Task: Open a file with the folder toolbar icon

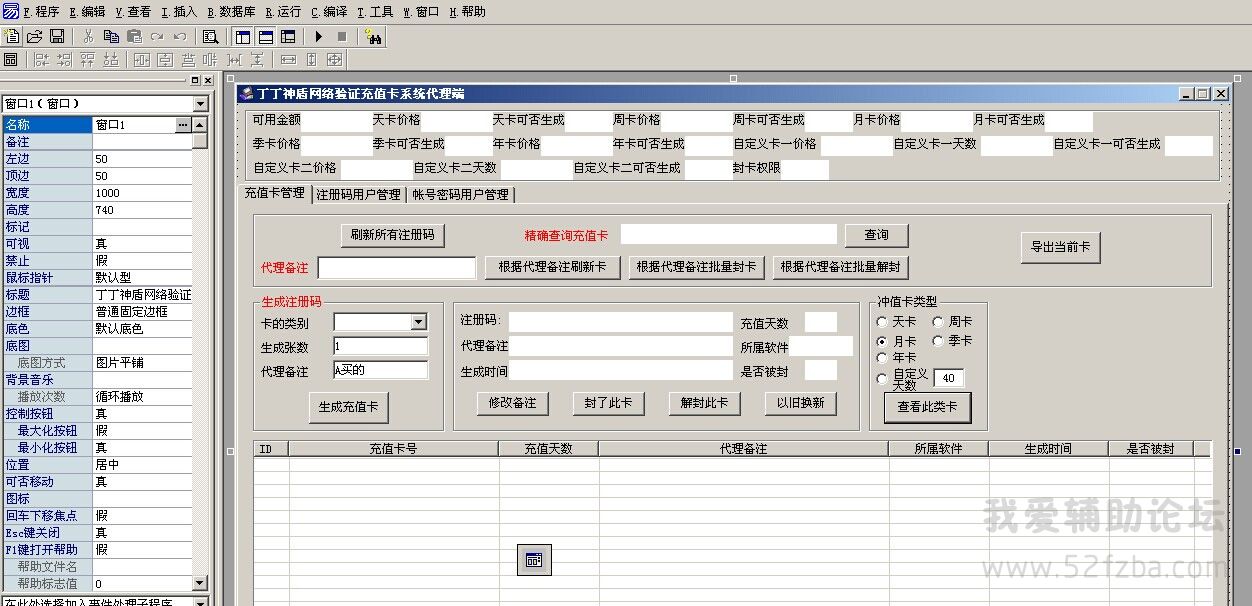Action: [x=34, y=36]
